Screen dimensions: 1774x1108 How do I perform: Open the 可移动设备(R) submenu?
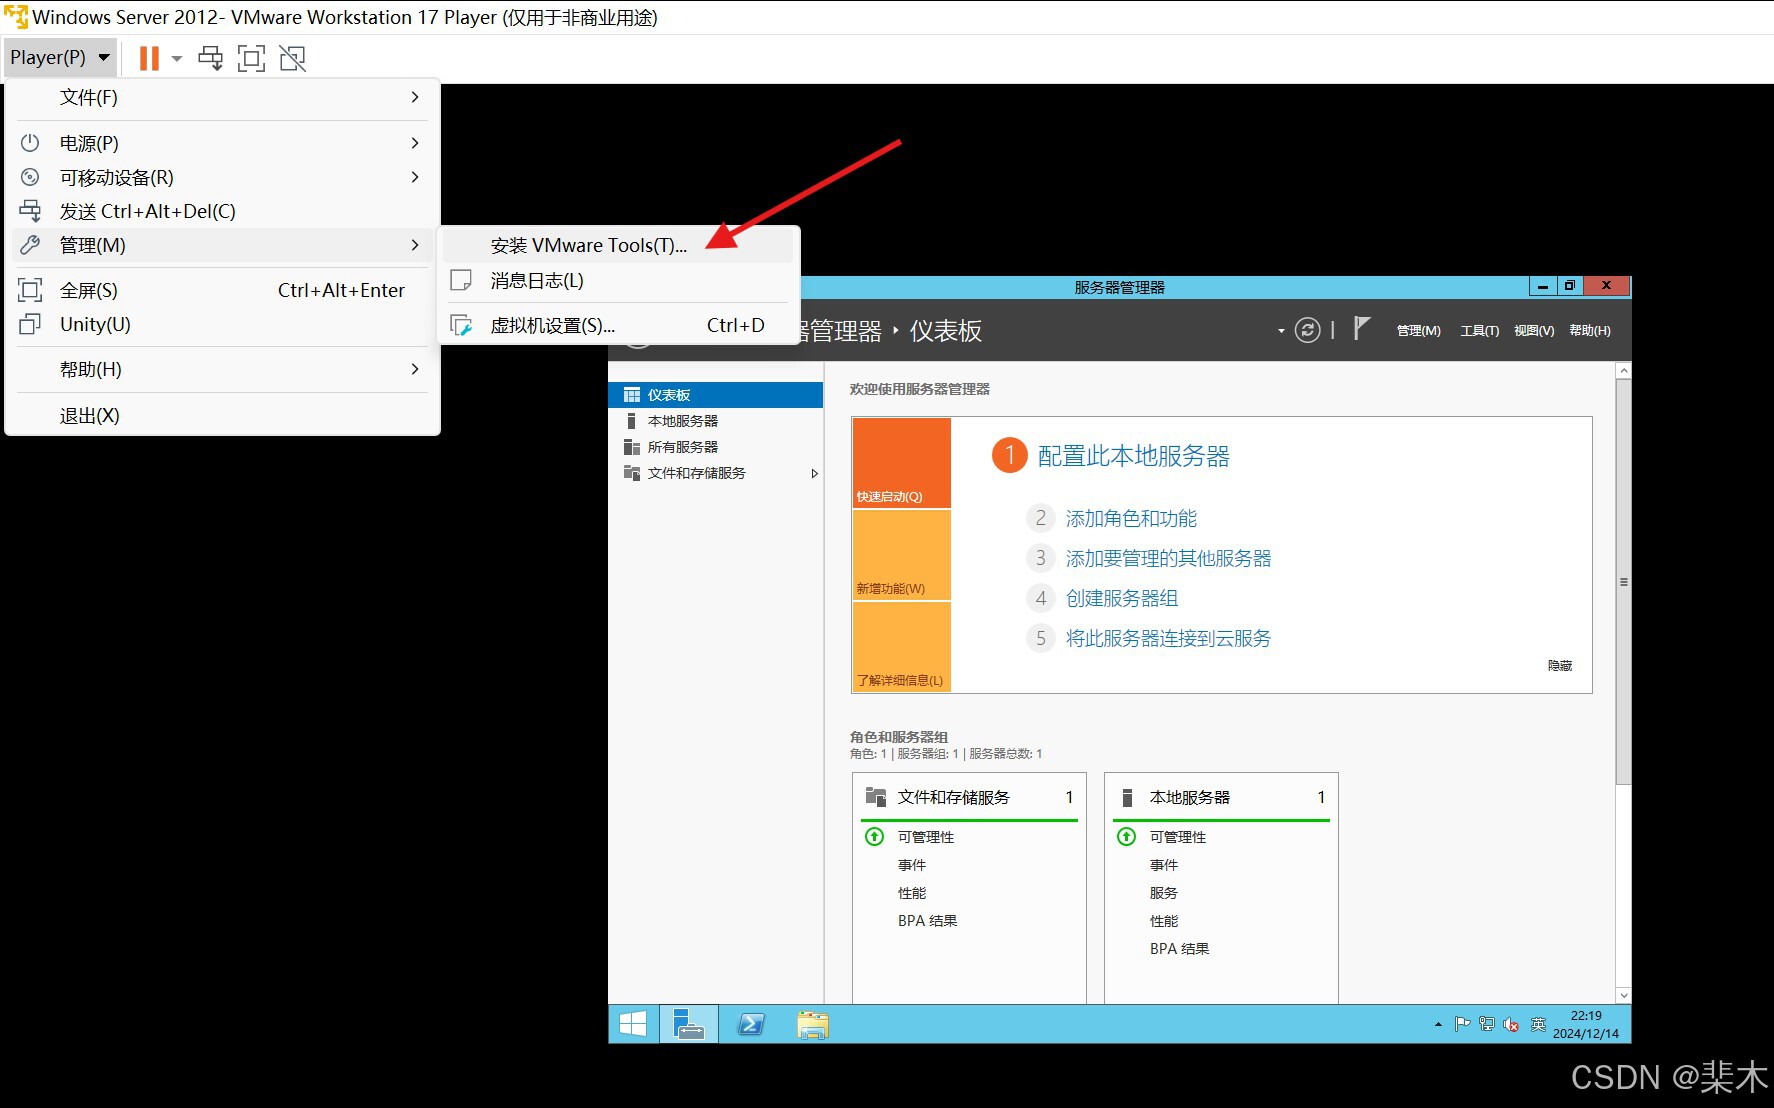tap(222, 177)
